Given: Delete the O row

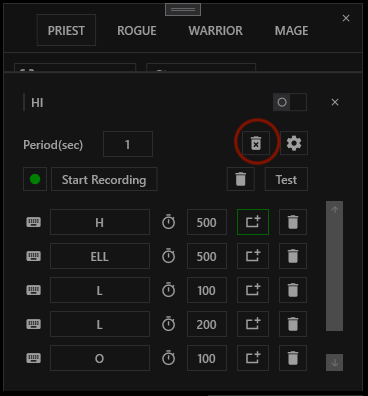Looking at the screenshot, I should 293,358.
